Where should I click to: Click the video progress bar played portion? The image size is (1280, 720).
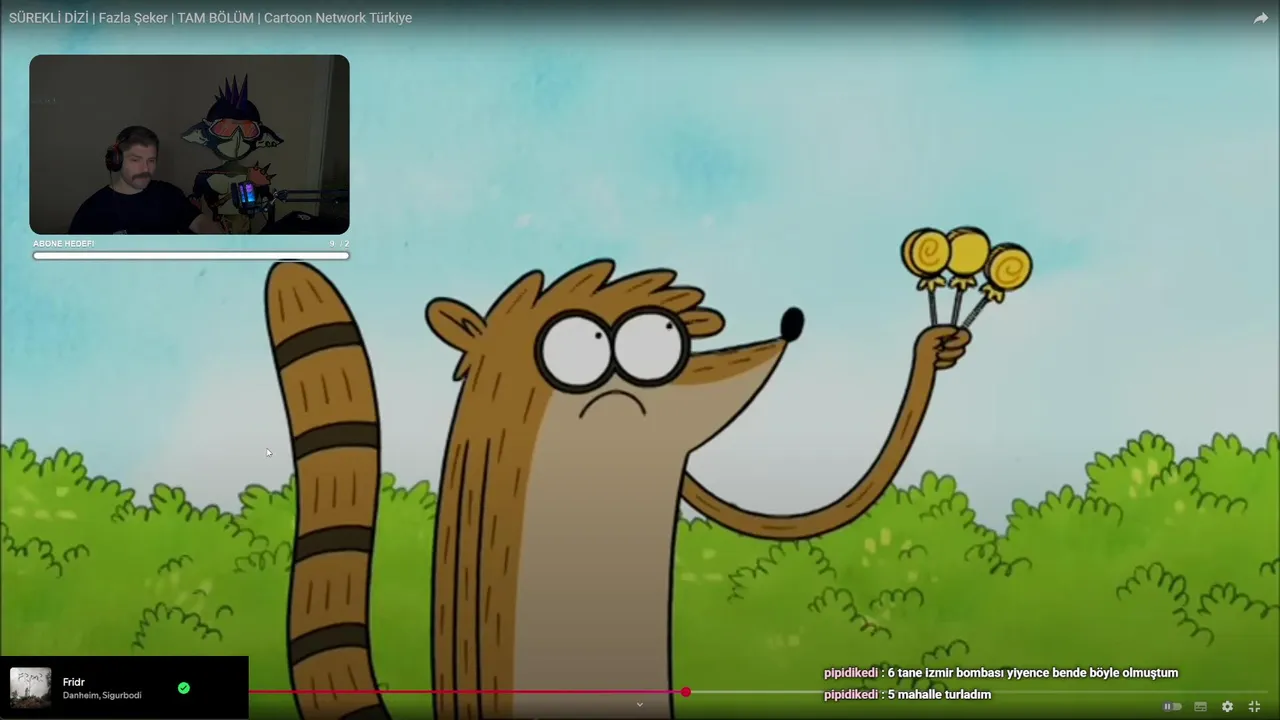(x=467, y=692)
